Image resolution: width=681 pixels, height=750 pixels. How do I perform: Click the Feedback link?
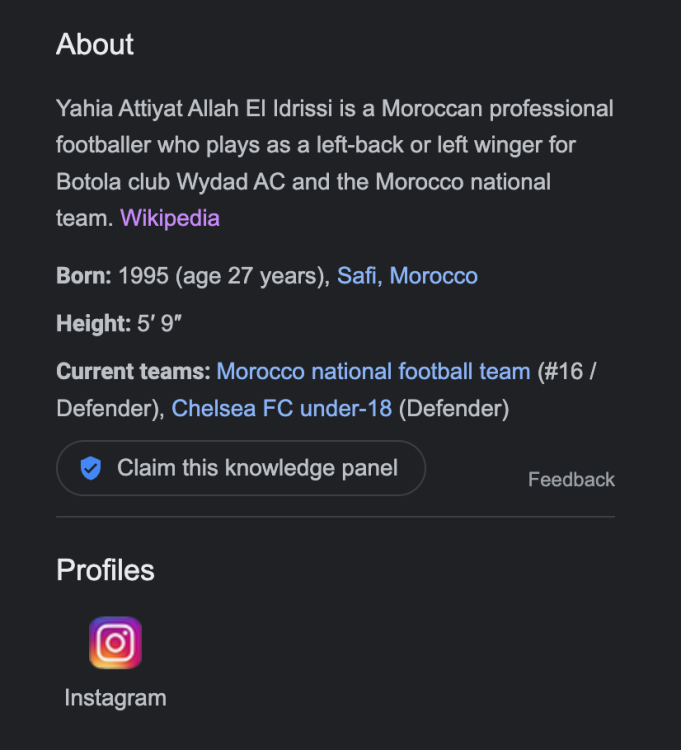click(x=571, y=480)
